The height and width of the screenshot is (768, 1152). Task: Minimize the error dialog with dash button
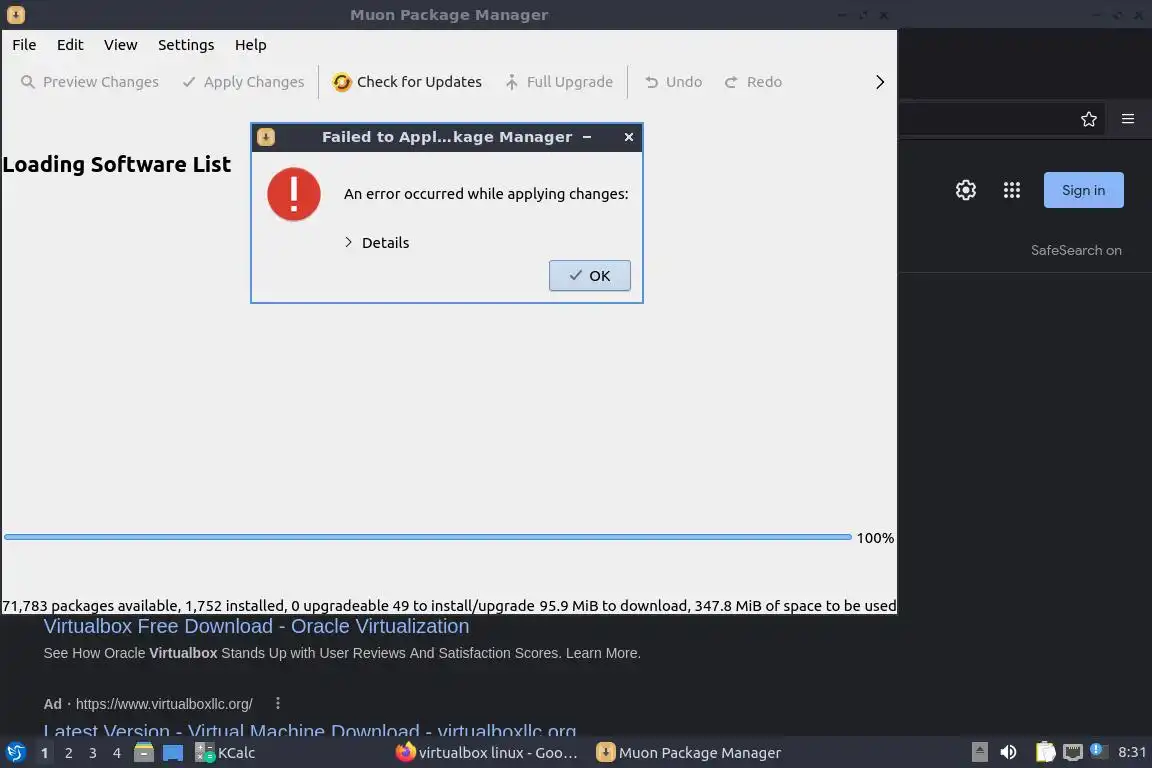[x=587, y=137]
